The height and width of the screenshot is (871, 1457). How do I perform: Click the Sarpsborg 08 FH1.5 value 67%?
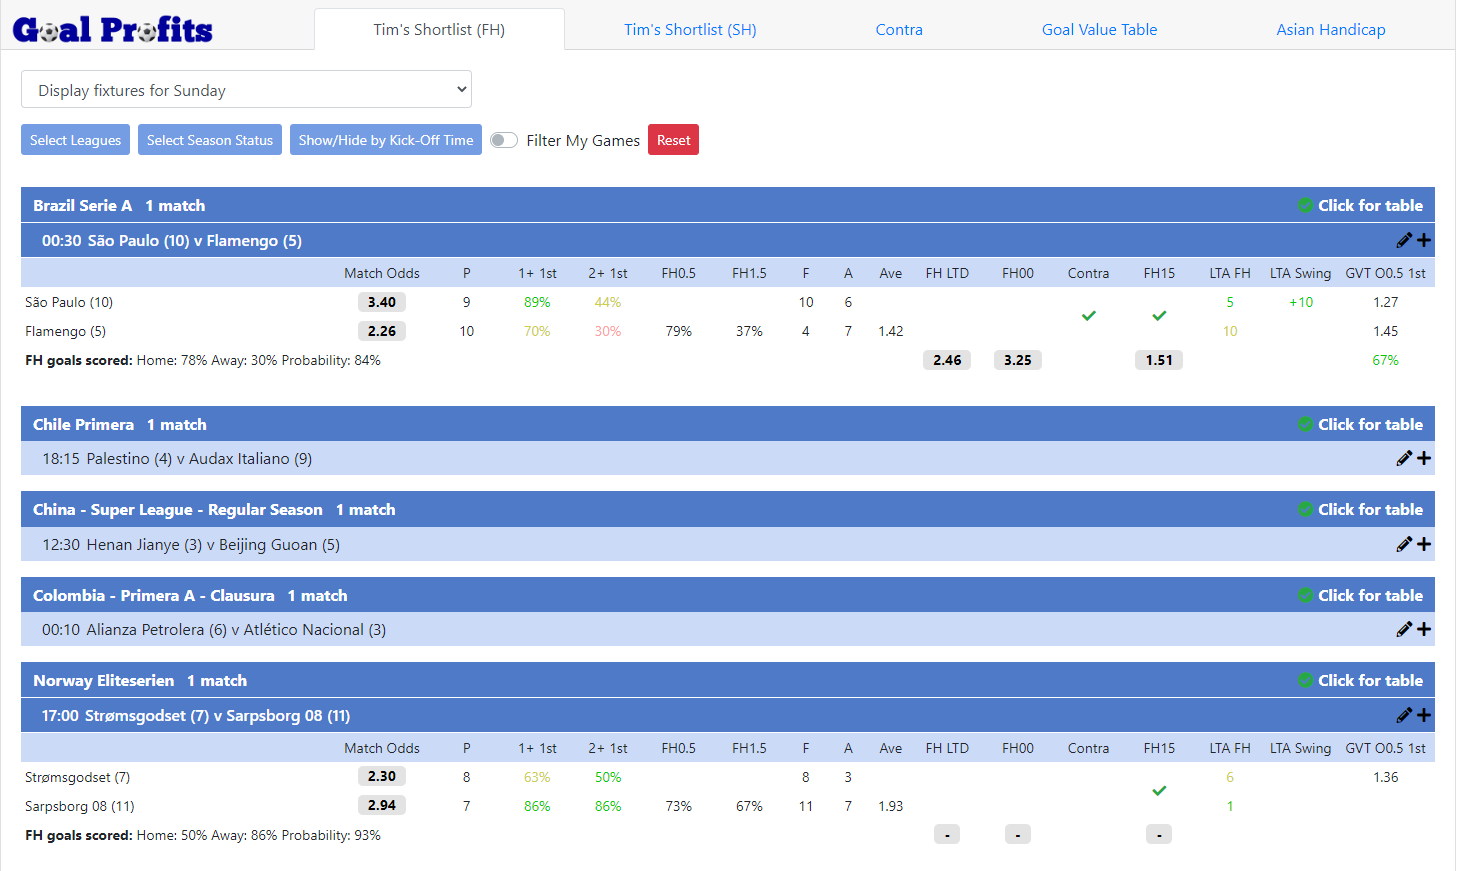click(749, 806)
